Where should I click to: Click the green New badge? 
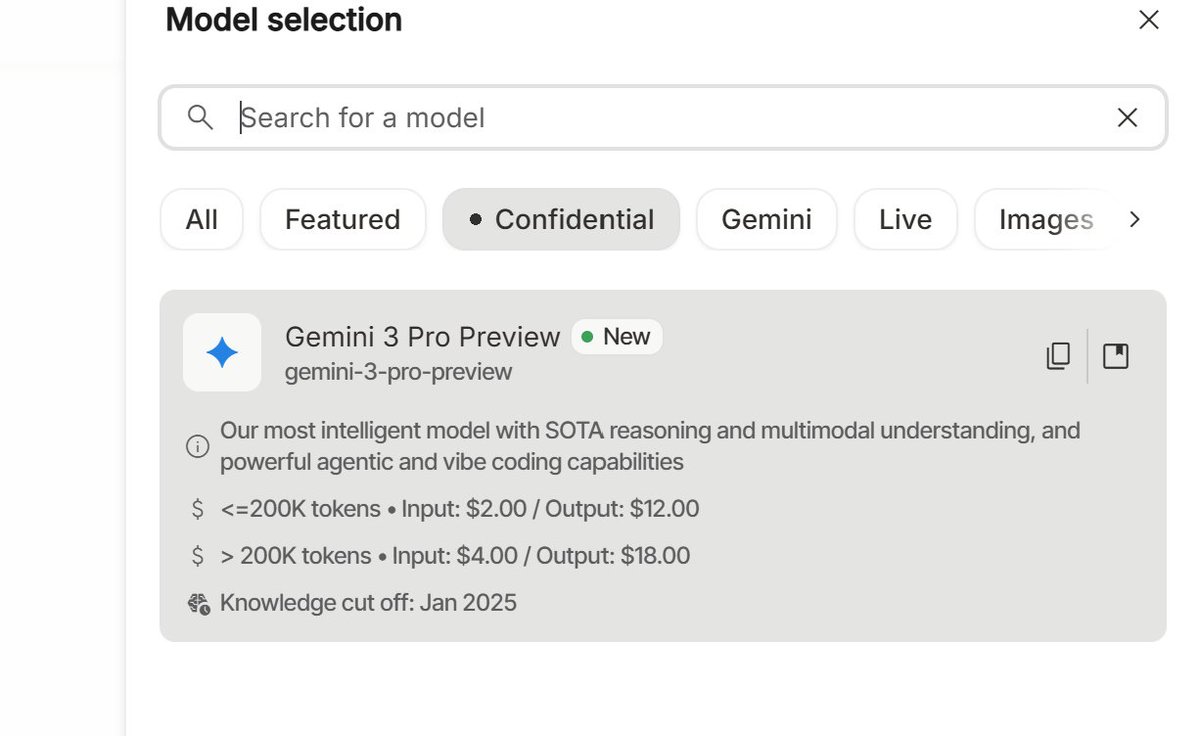tap(617, 337)
